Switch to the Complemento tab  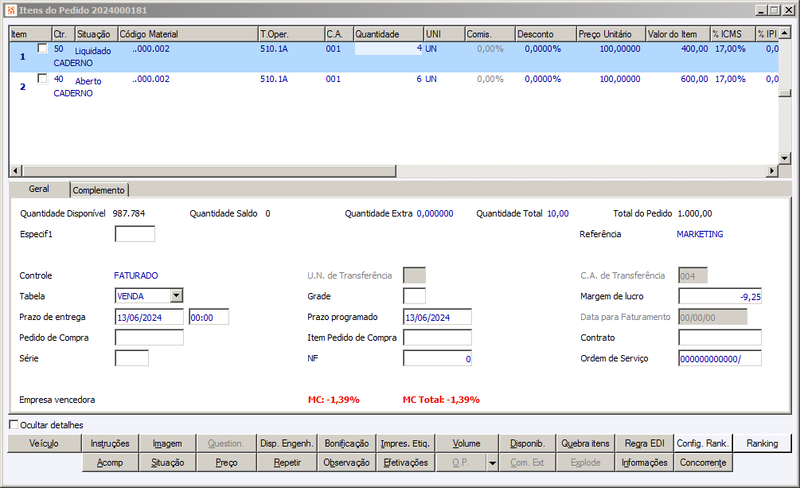[x=98, y=190]
